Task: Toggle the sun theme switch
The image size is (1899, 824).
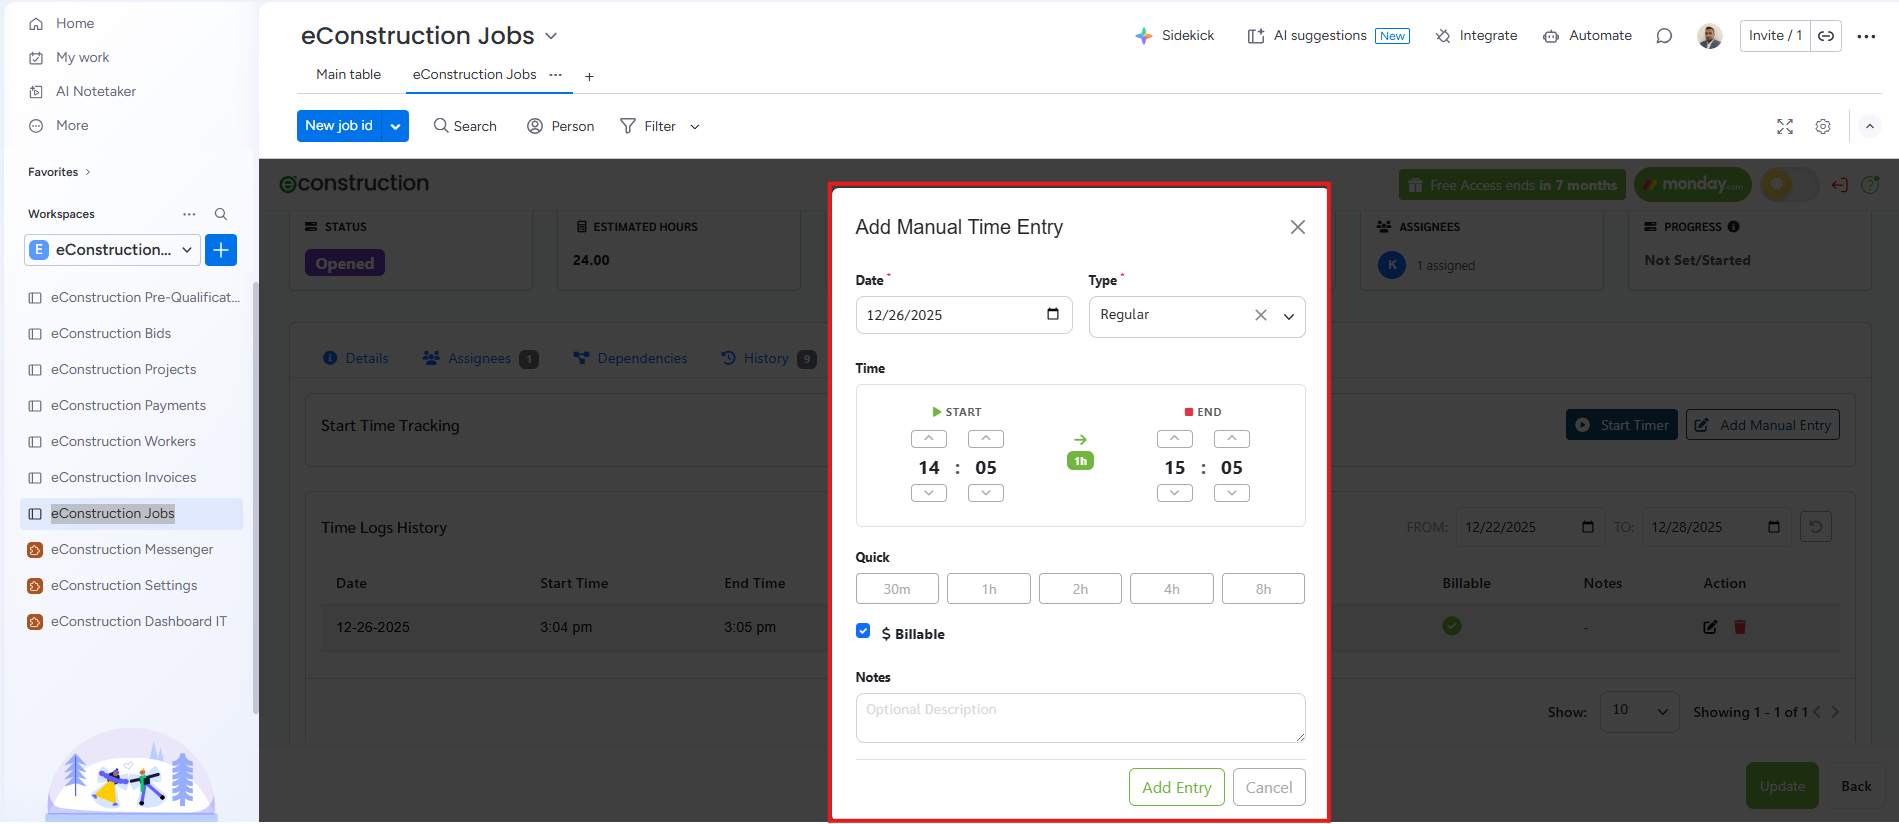Action: 1789,184
